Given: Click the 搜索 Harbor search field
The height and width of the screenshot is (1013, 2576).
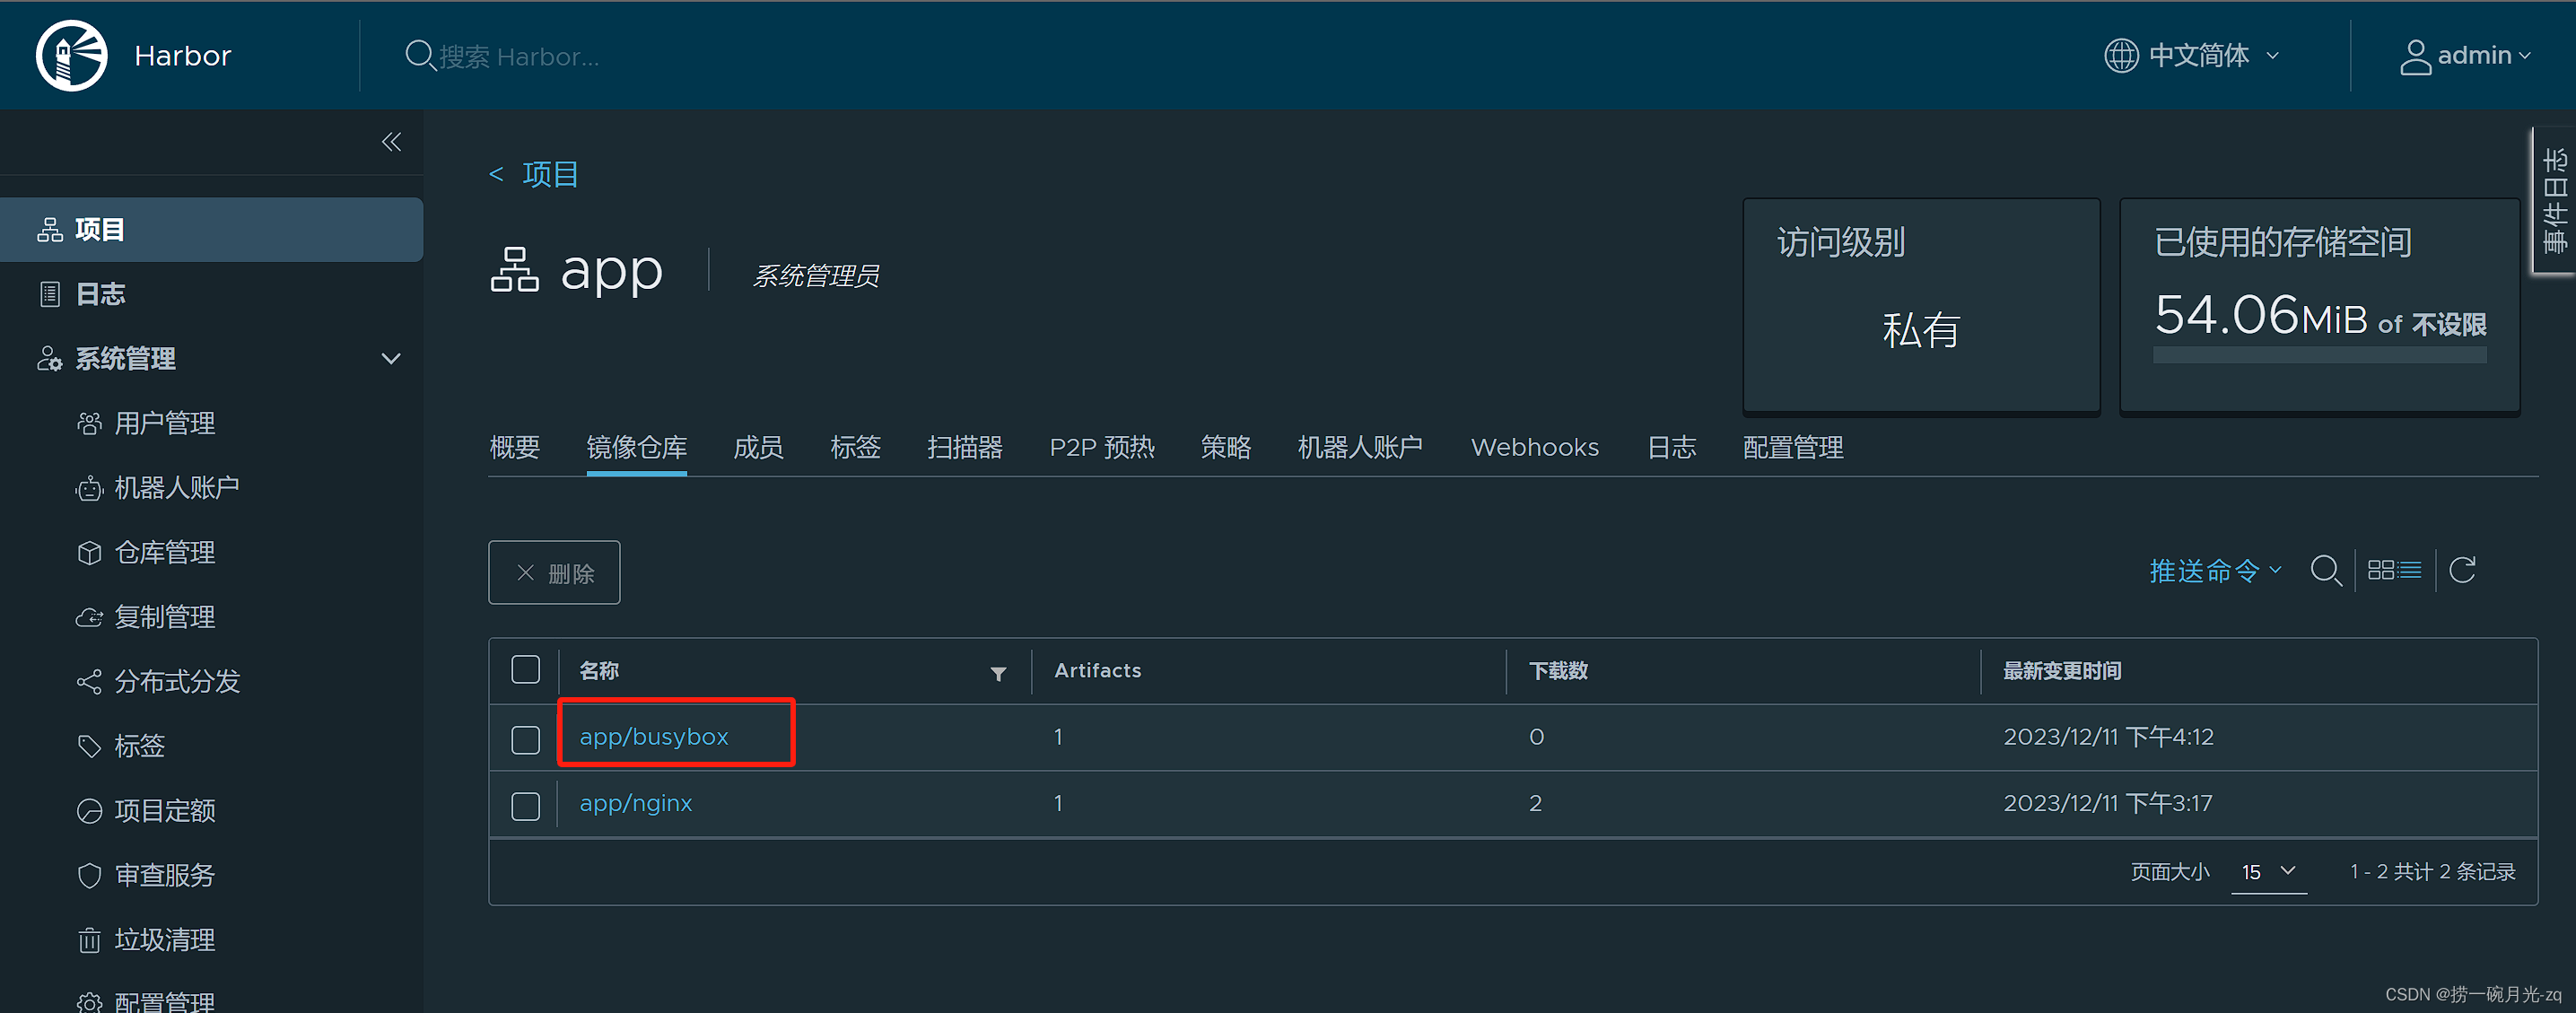Looking at the screenshot, I should tap(519, 57).
